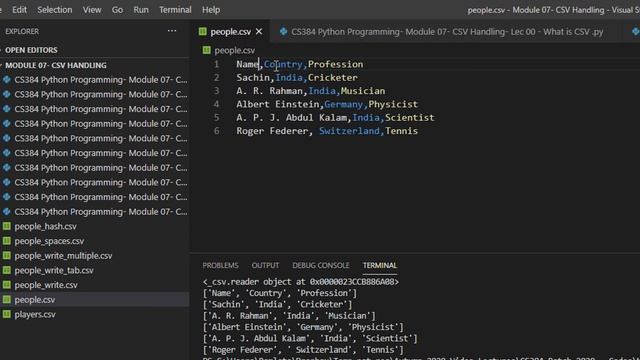Click the CSV icon on people.csv tab
Viewport: 640px width, 360px height.
[x=202, y=31]
